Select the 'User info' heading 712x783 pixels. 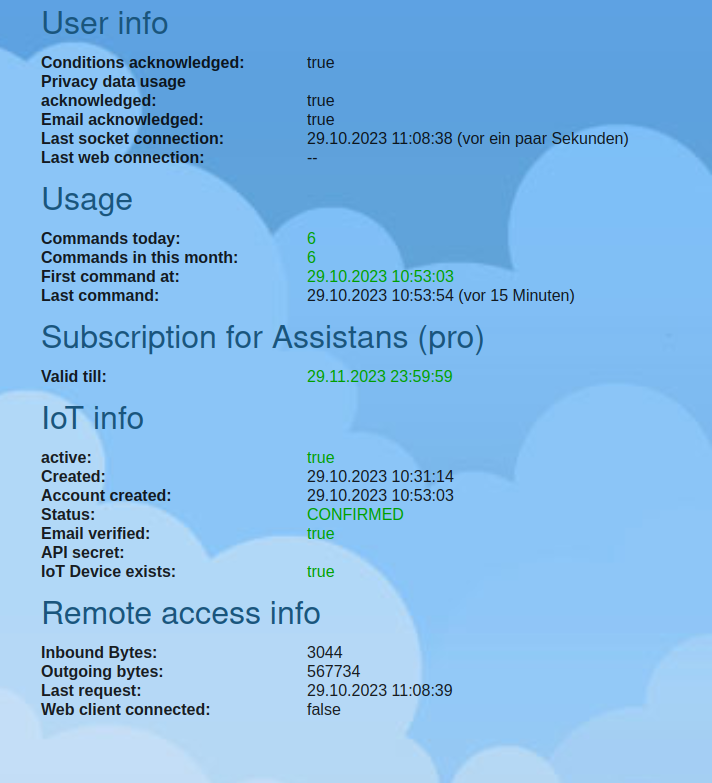click(x=105, y=23)
